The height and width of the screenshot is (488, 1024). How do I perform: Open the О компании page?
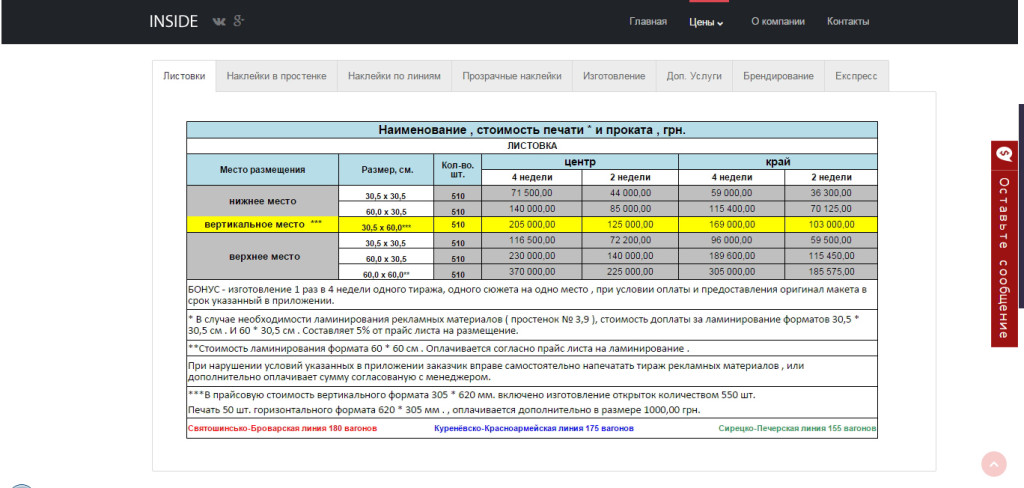click(777, 22)
